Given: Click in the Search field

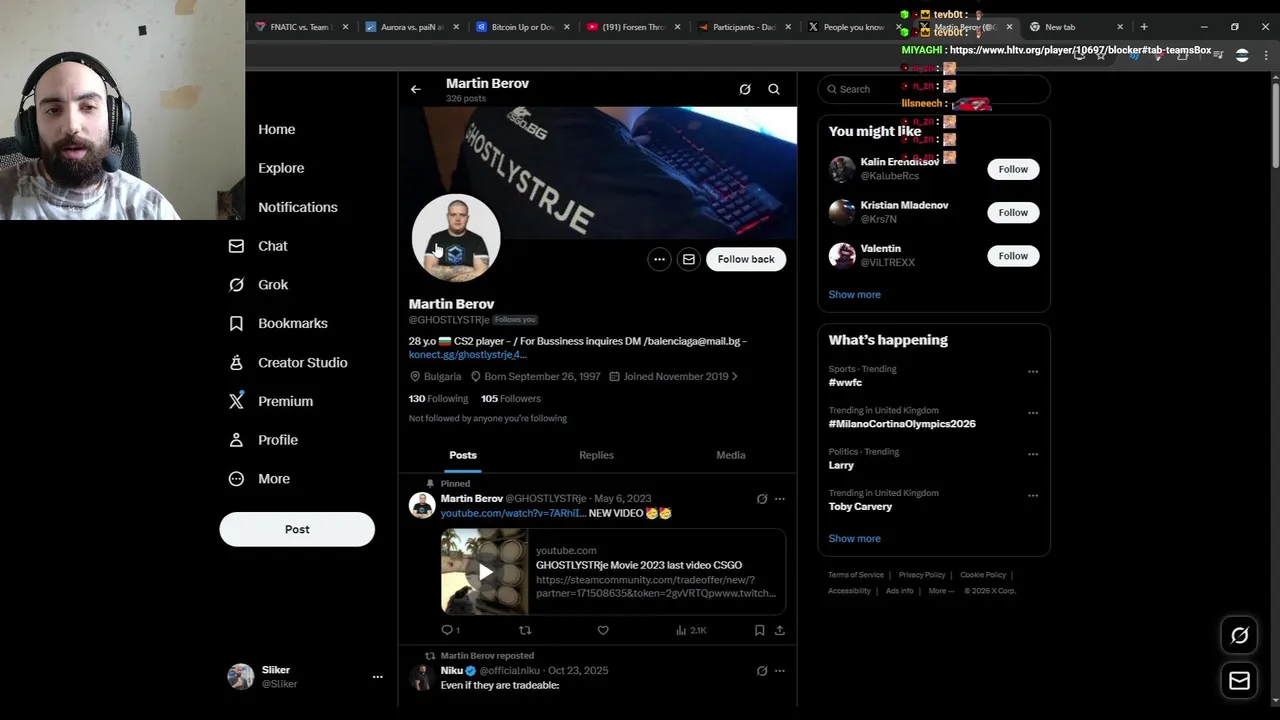Looking at the screenshot, I should coord(934,89).
